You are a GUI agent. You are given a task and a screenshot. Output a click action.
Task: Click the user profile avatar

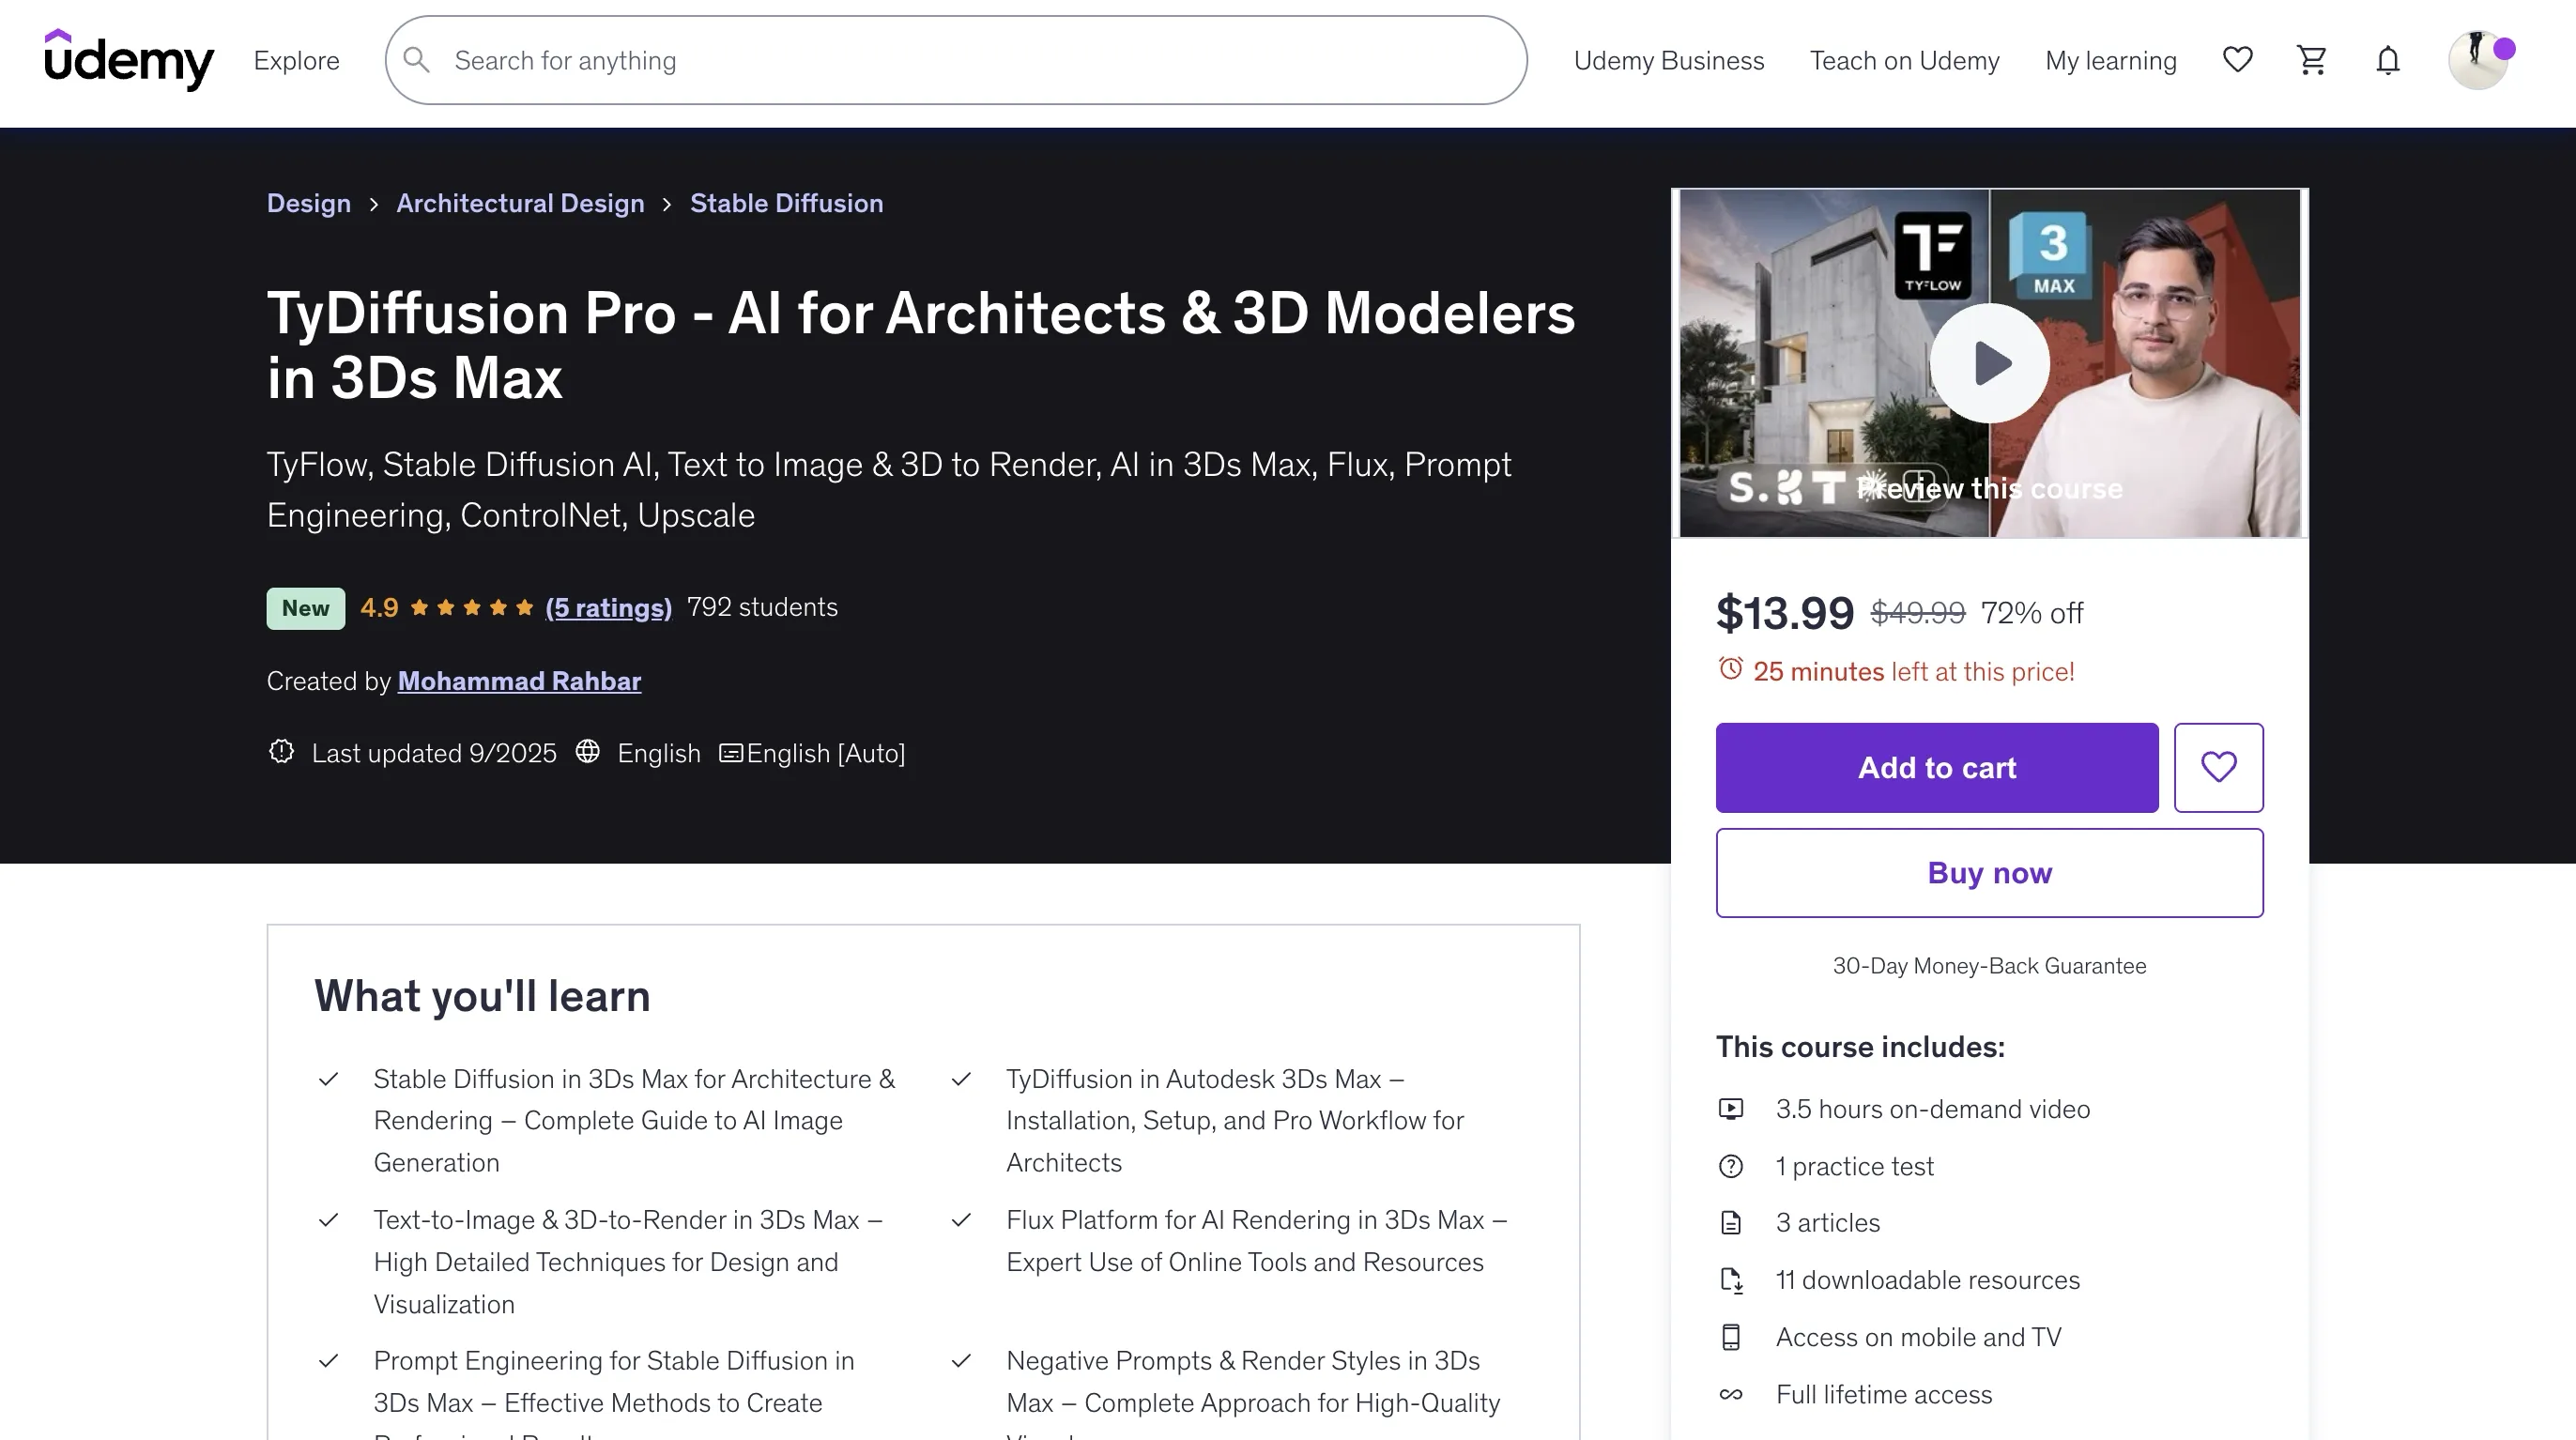tap(2478, 60)
